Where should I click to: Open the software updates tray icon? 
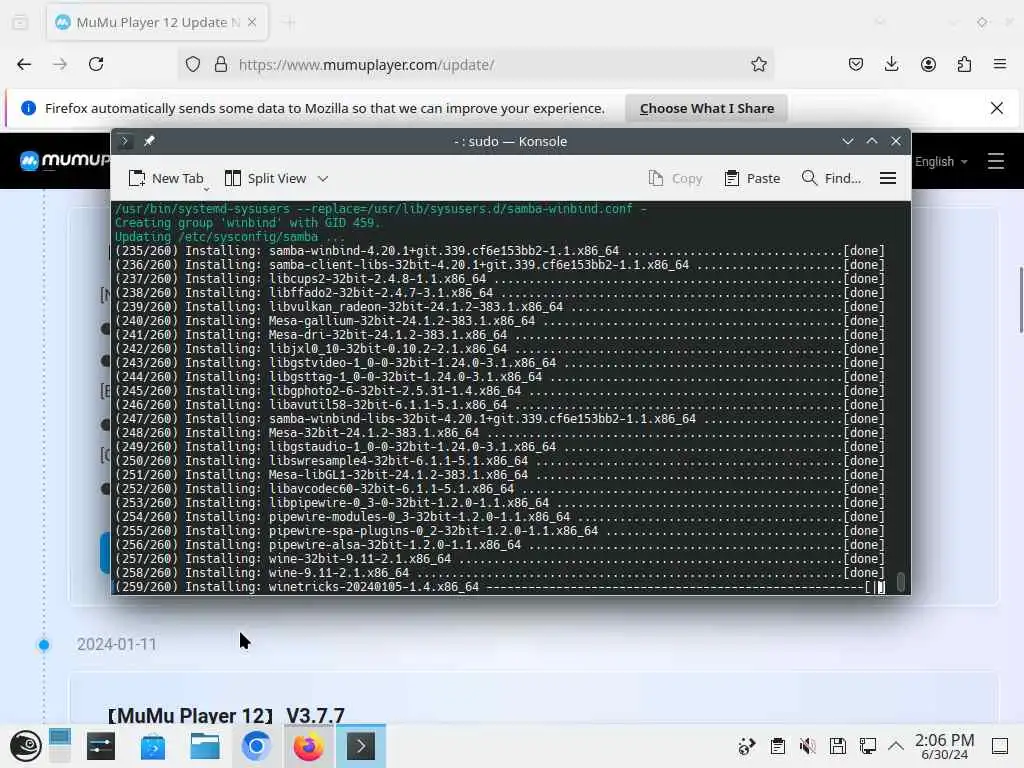point(746,746)
